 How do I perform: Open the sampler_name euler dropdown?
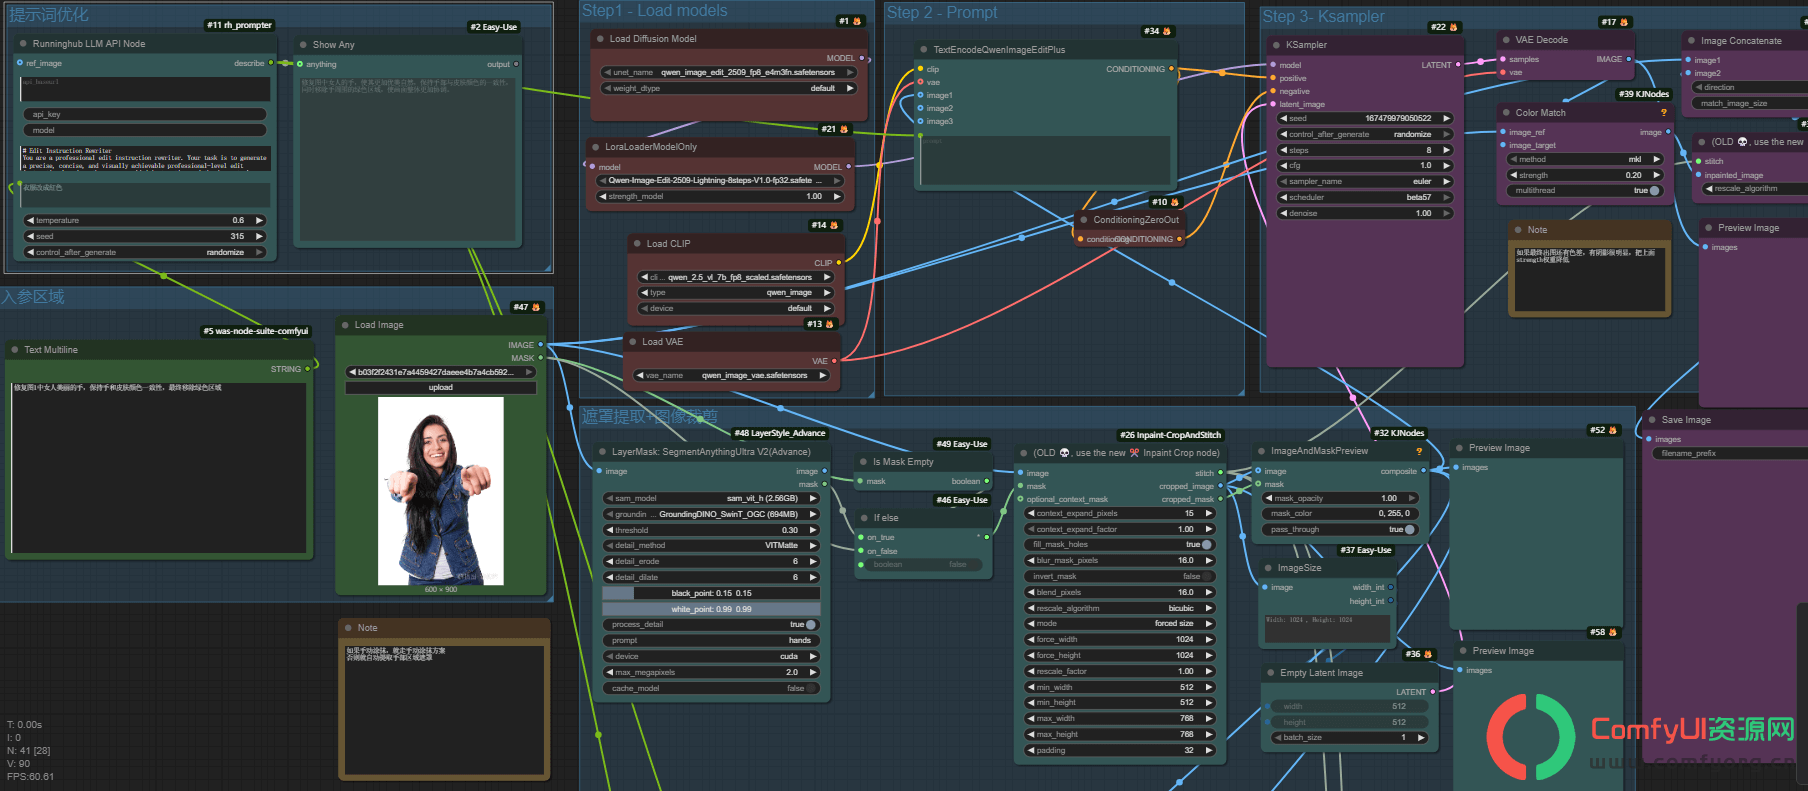[1365, 182]
